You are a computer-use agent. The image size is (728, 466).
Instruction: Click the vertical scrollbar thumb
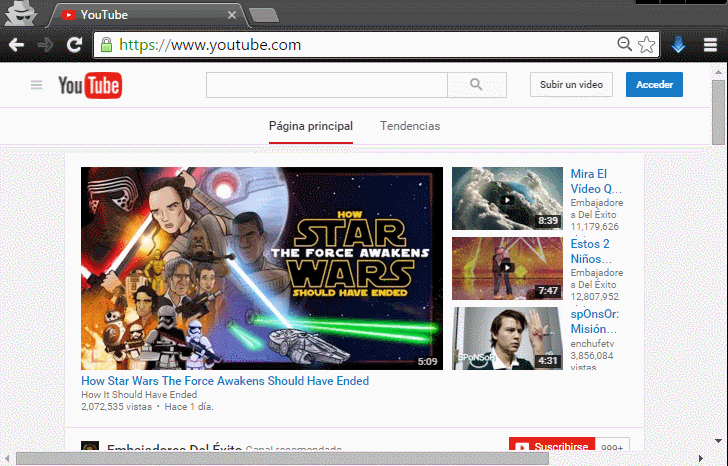pos(718,112)
